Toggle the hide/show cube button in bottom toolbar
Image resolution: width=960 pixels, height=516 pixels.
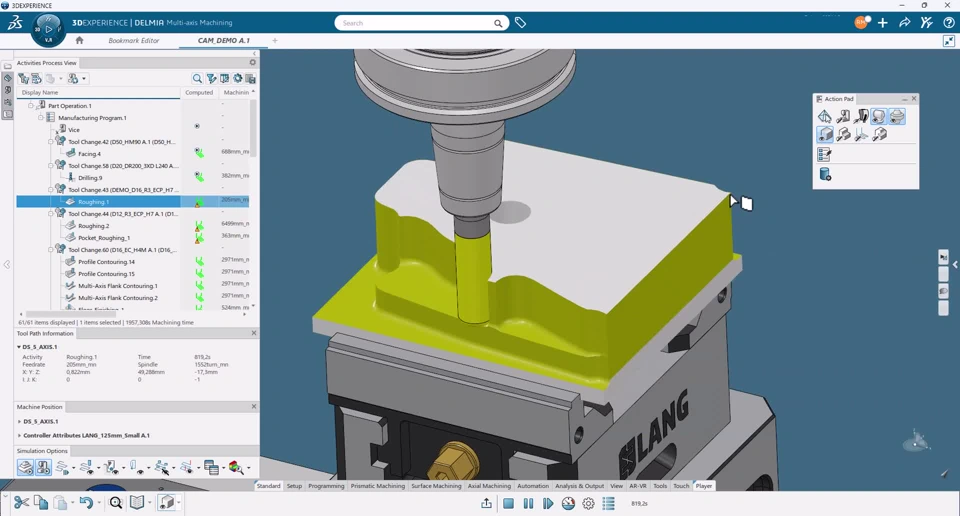tap(166, 503)
